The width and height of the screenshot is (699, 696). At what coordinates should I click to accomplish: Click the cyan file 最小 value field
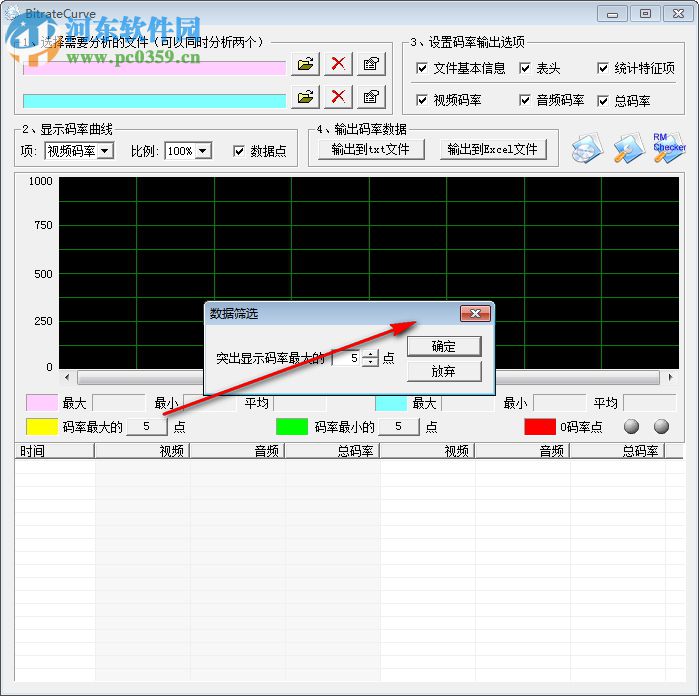point(559,403)
